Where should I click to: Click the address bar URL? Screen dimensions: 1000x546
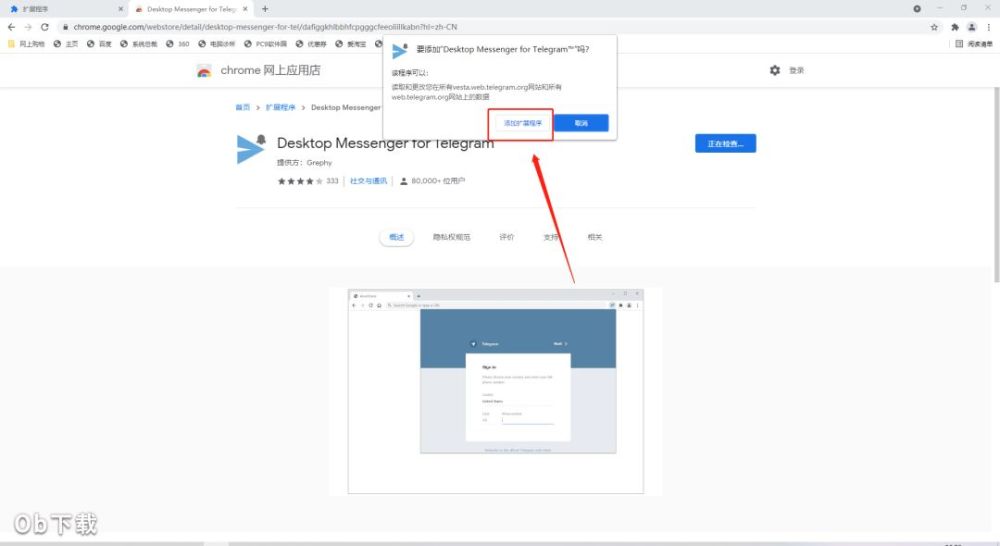point(265,27)
